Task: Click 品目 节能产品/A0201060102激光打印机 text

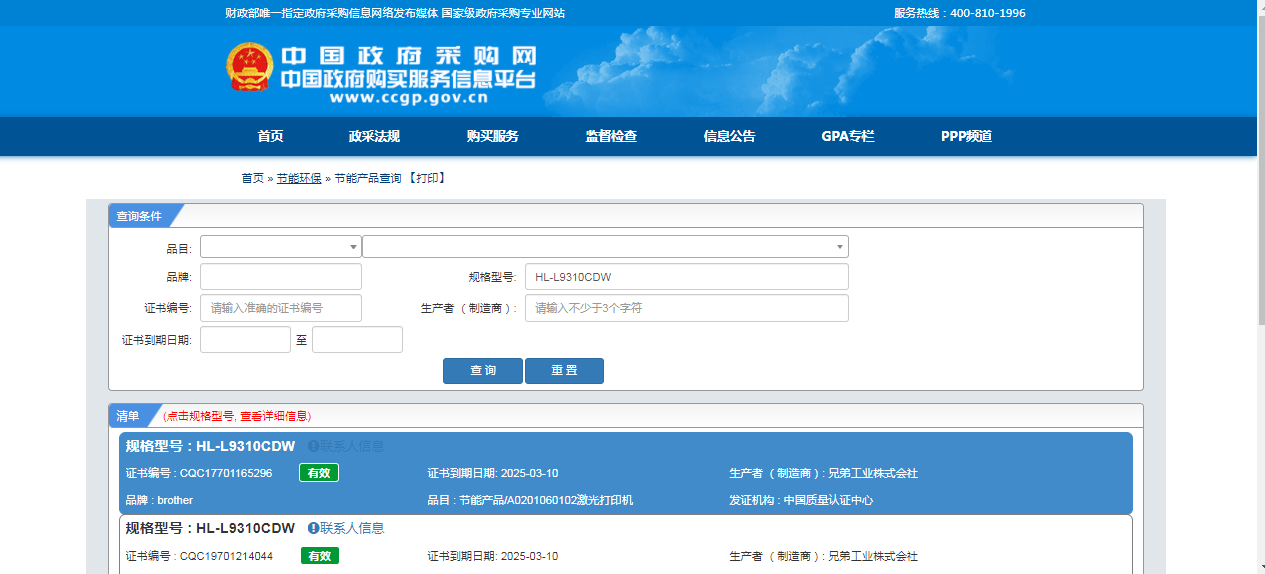Action: (x=530, y=500)
